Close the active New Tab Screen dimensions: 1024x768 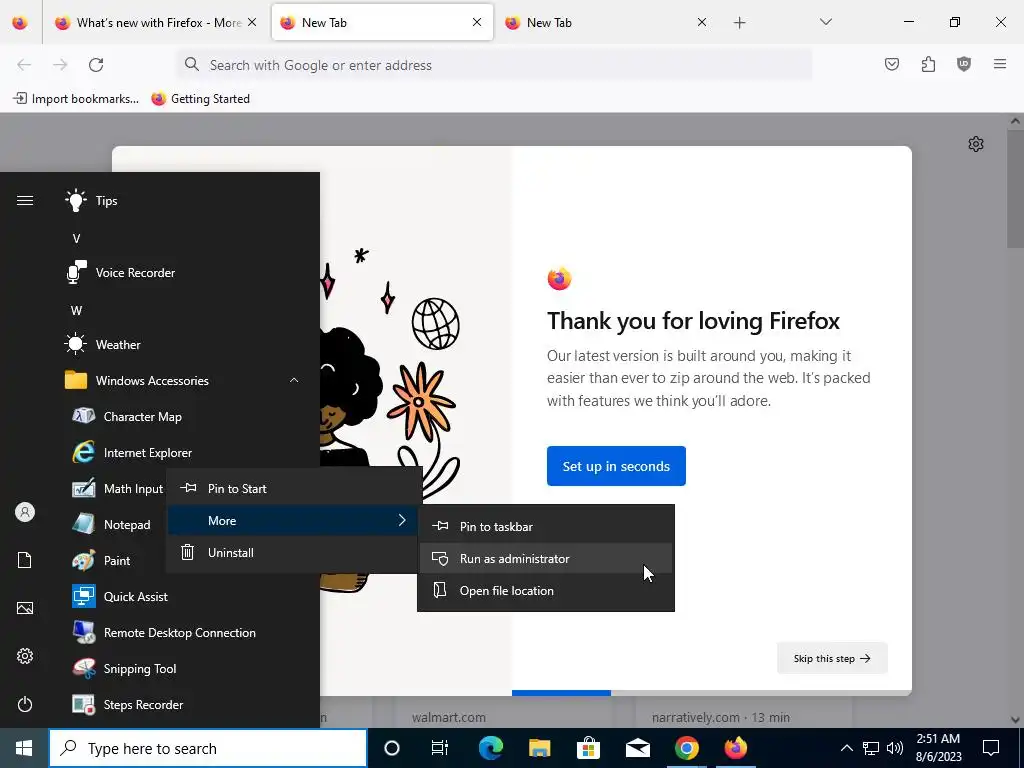[x=477, y=23]
